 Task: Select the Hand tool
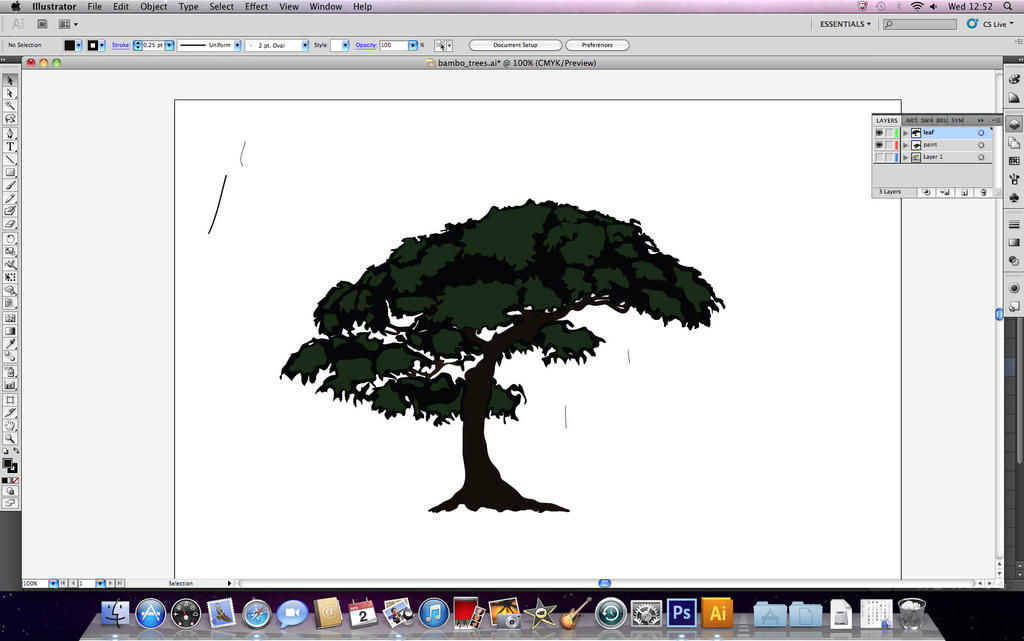(x=10, y=426)
